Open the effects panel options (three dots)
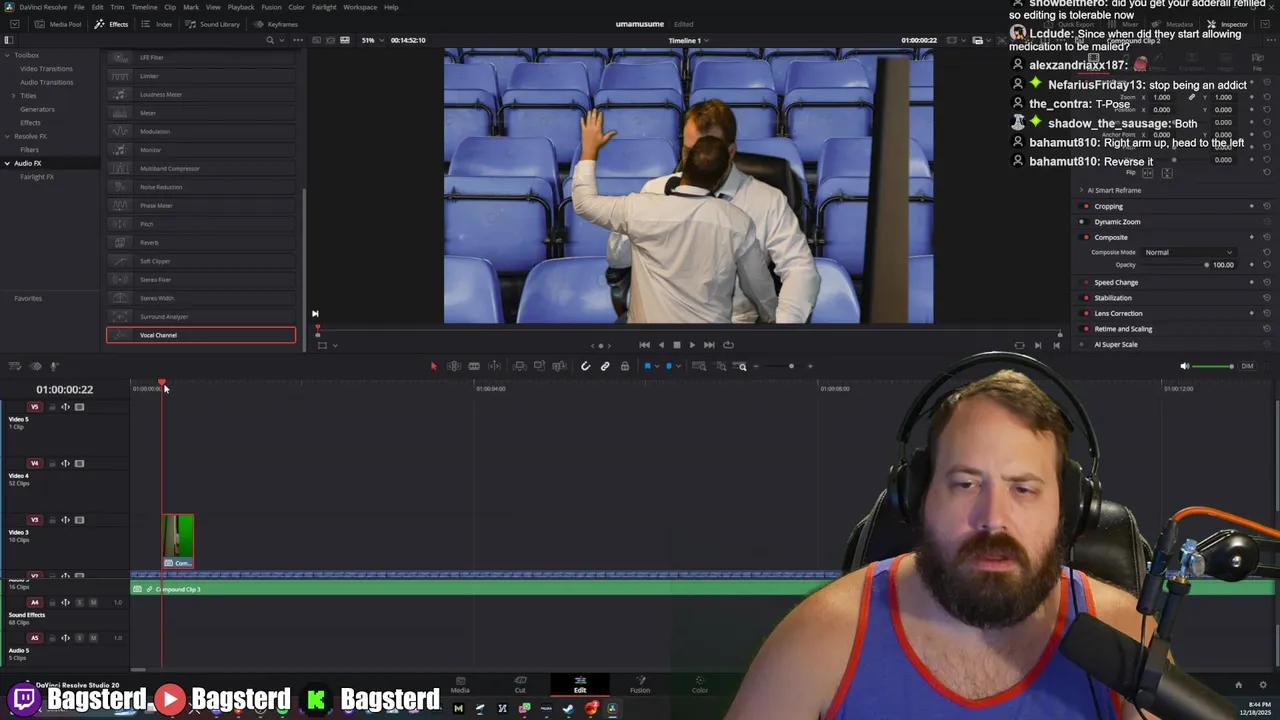1280x720 pixels. pyautogui.click(x=296, y=40)
